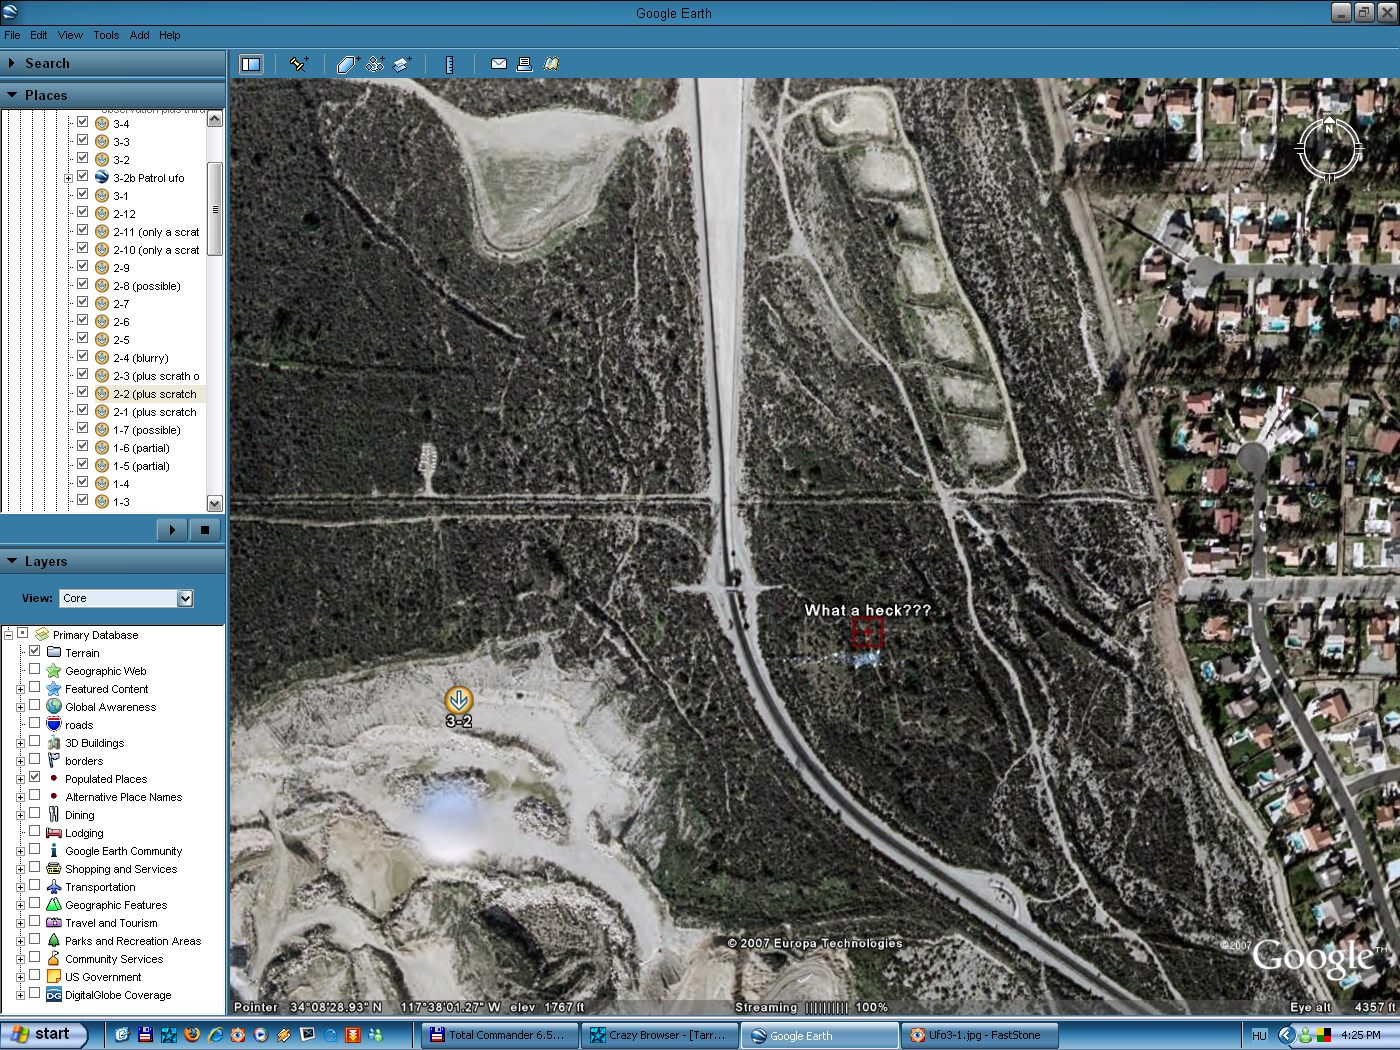Play the Places tour
This screenshot has height=1050, width=1400.
pyautogui.click(x=172, y=530)
